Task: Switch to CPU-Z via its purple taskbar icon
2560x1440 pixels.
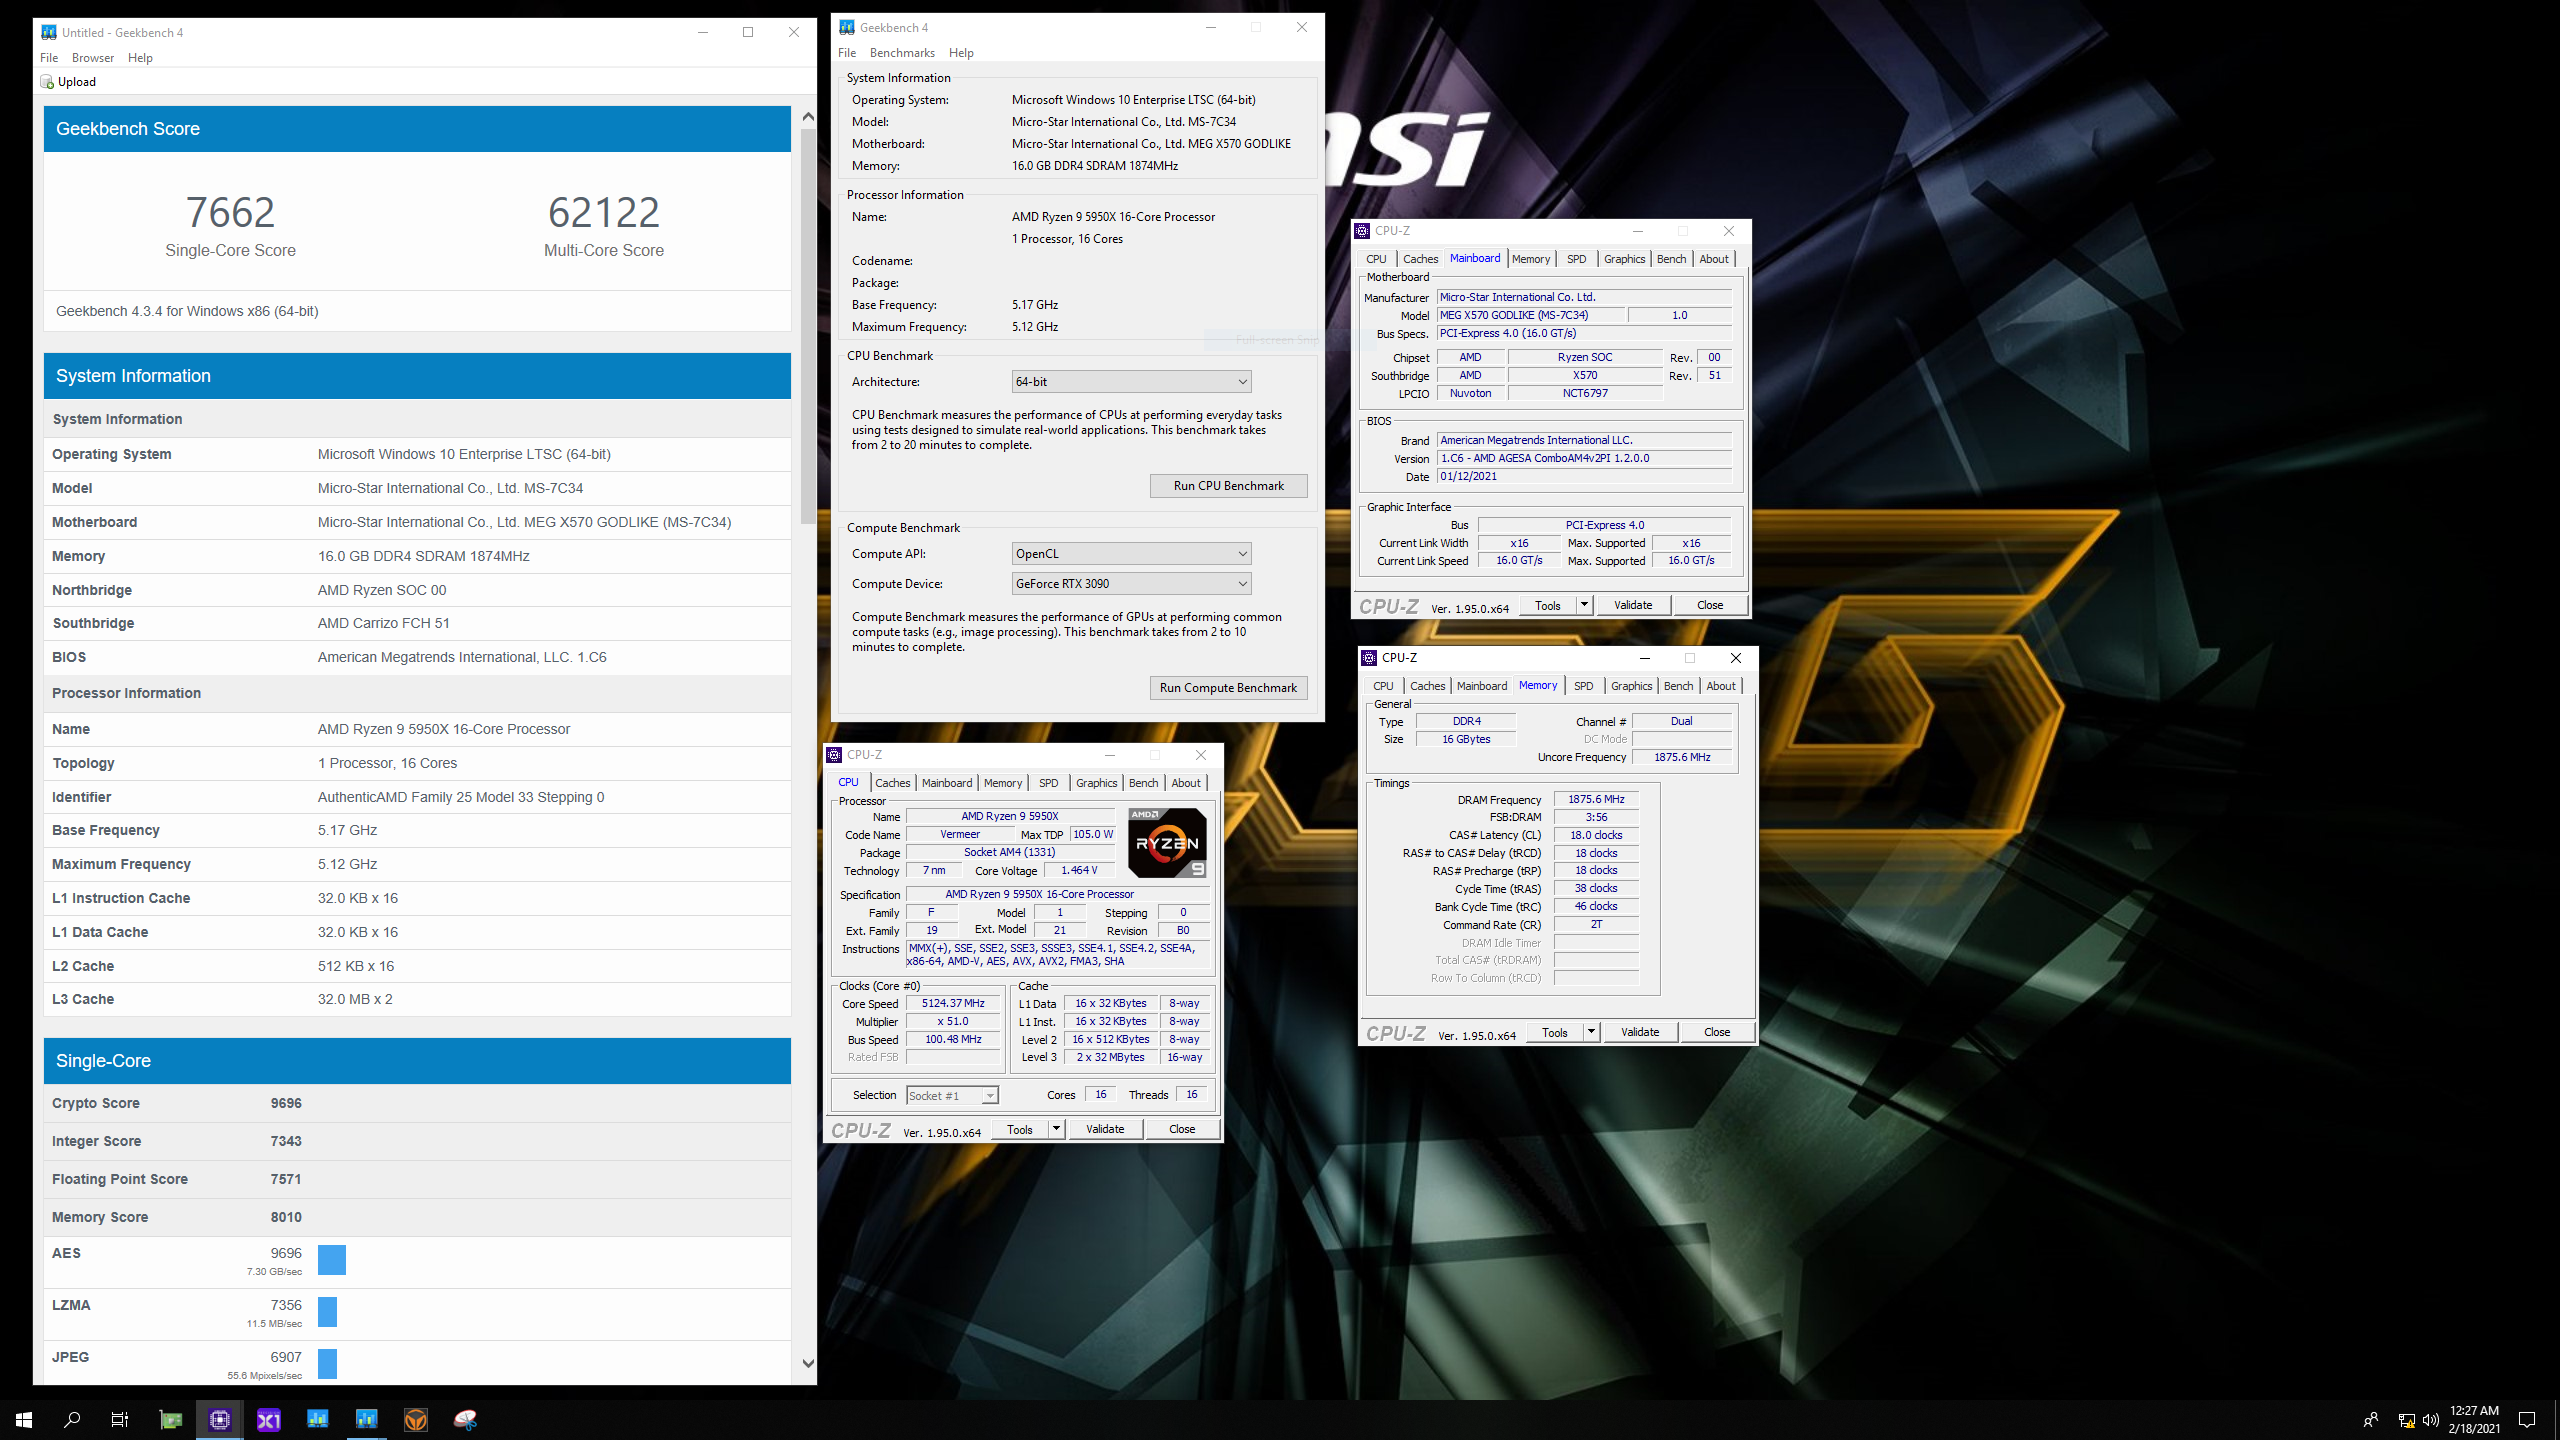Action: pos(220,1419)
